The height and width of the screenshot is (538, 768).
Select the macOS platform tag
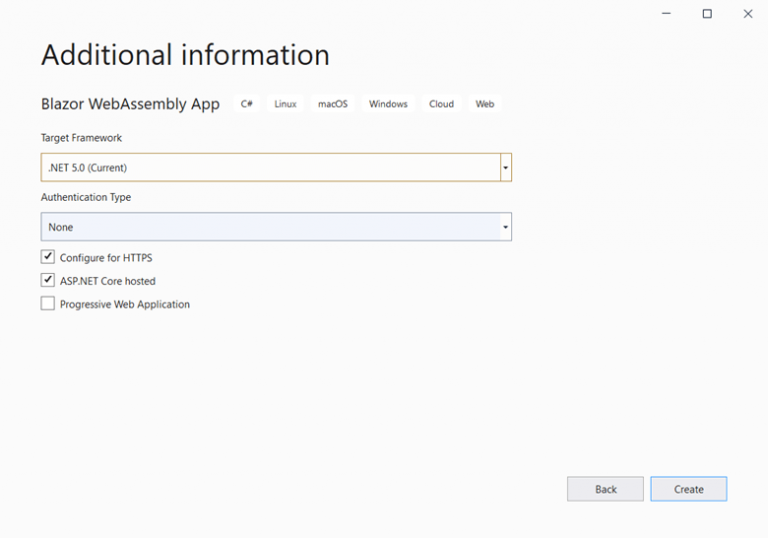(333, 104)
